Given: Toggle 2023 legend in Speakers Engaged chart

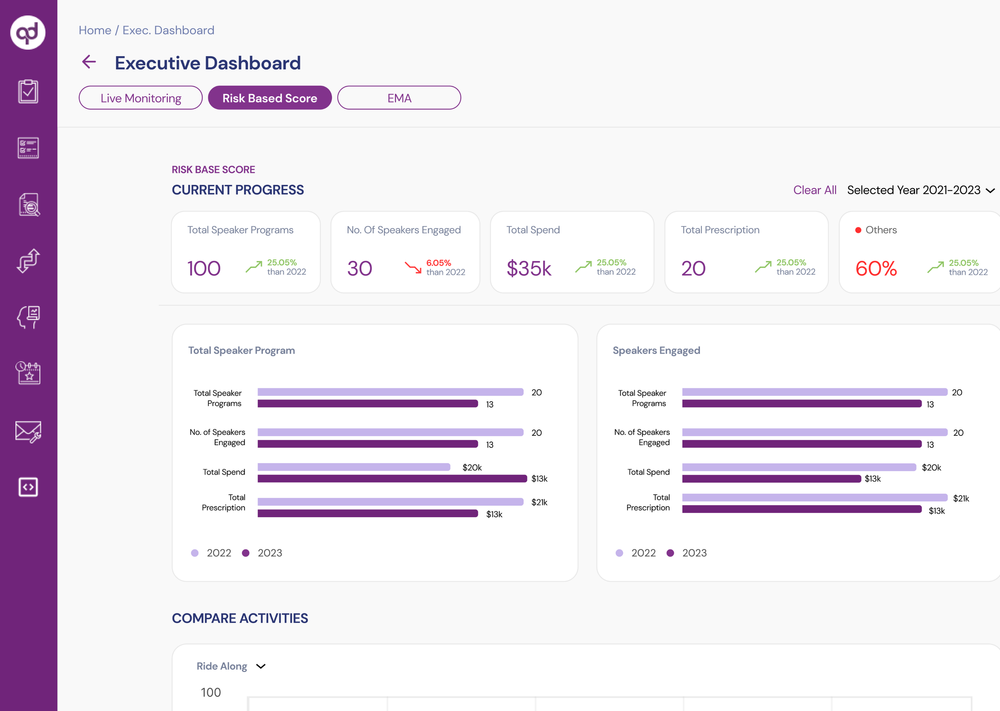Looking at the screenshot, I should [x=687, y=553].
